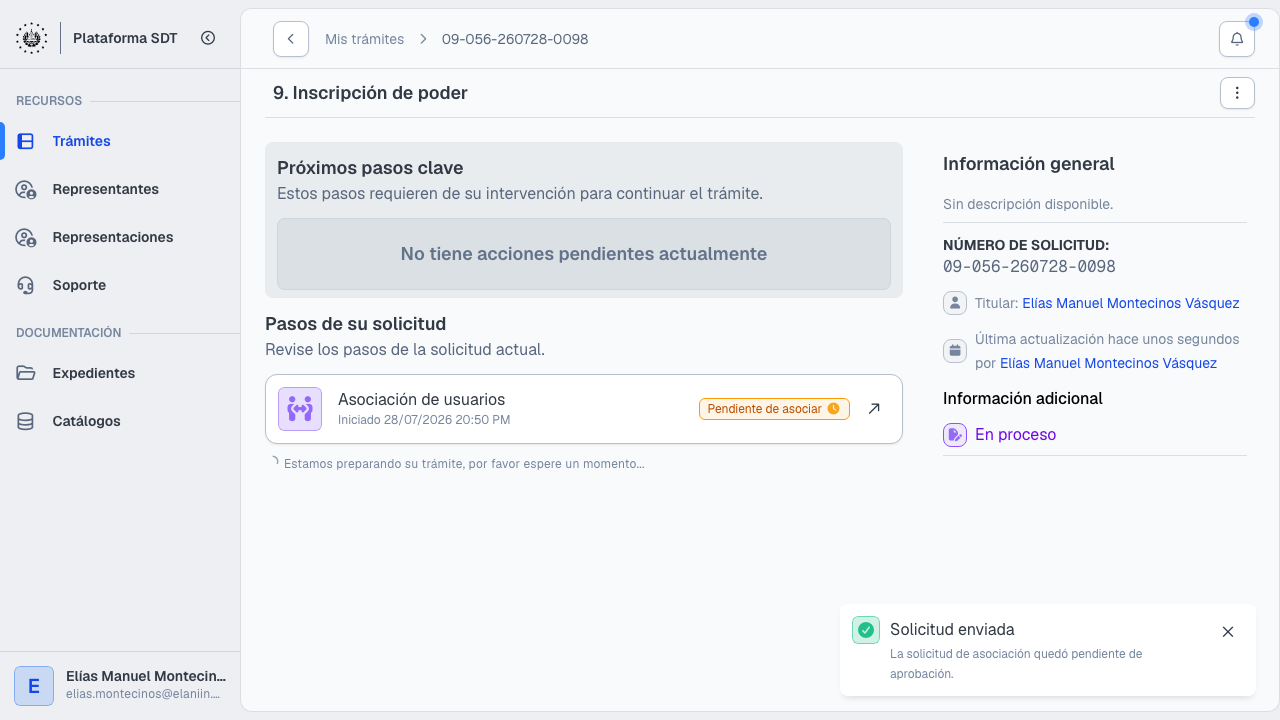The image size is (1280, 720).
Task: Click the Catálogos database icon
Action: coord(26,421)
